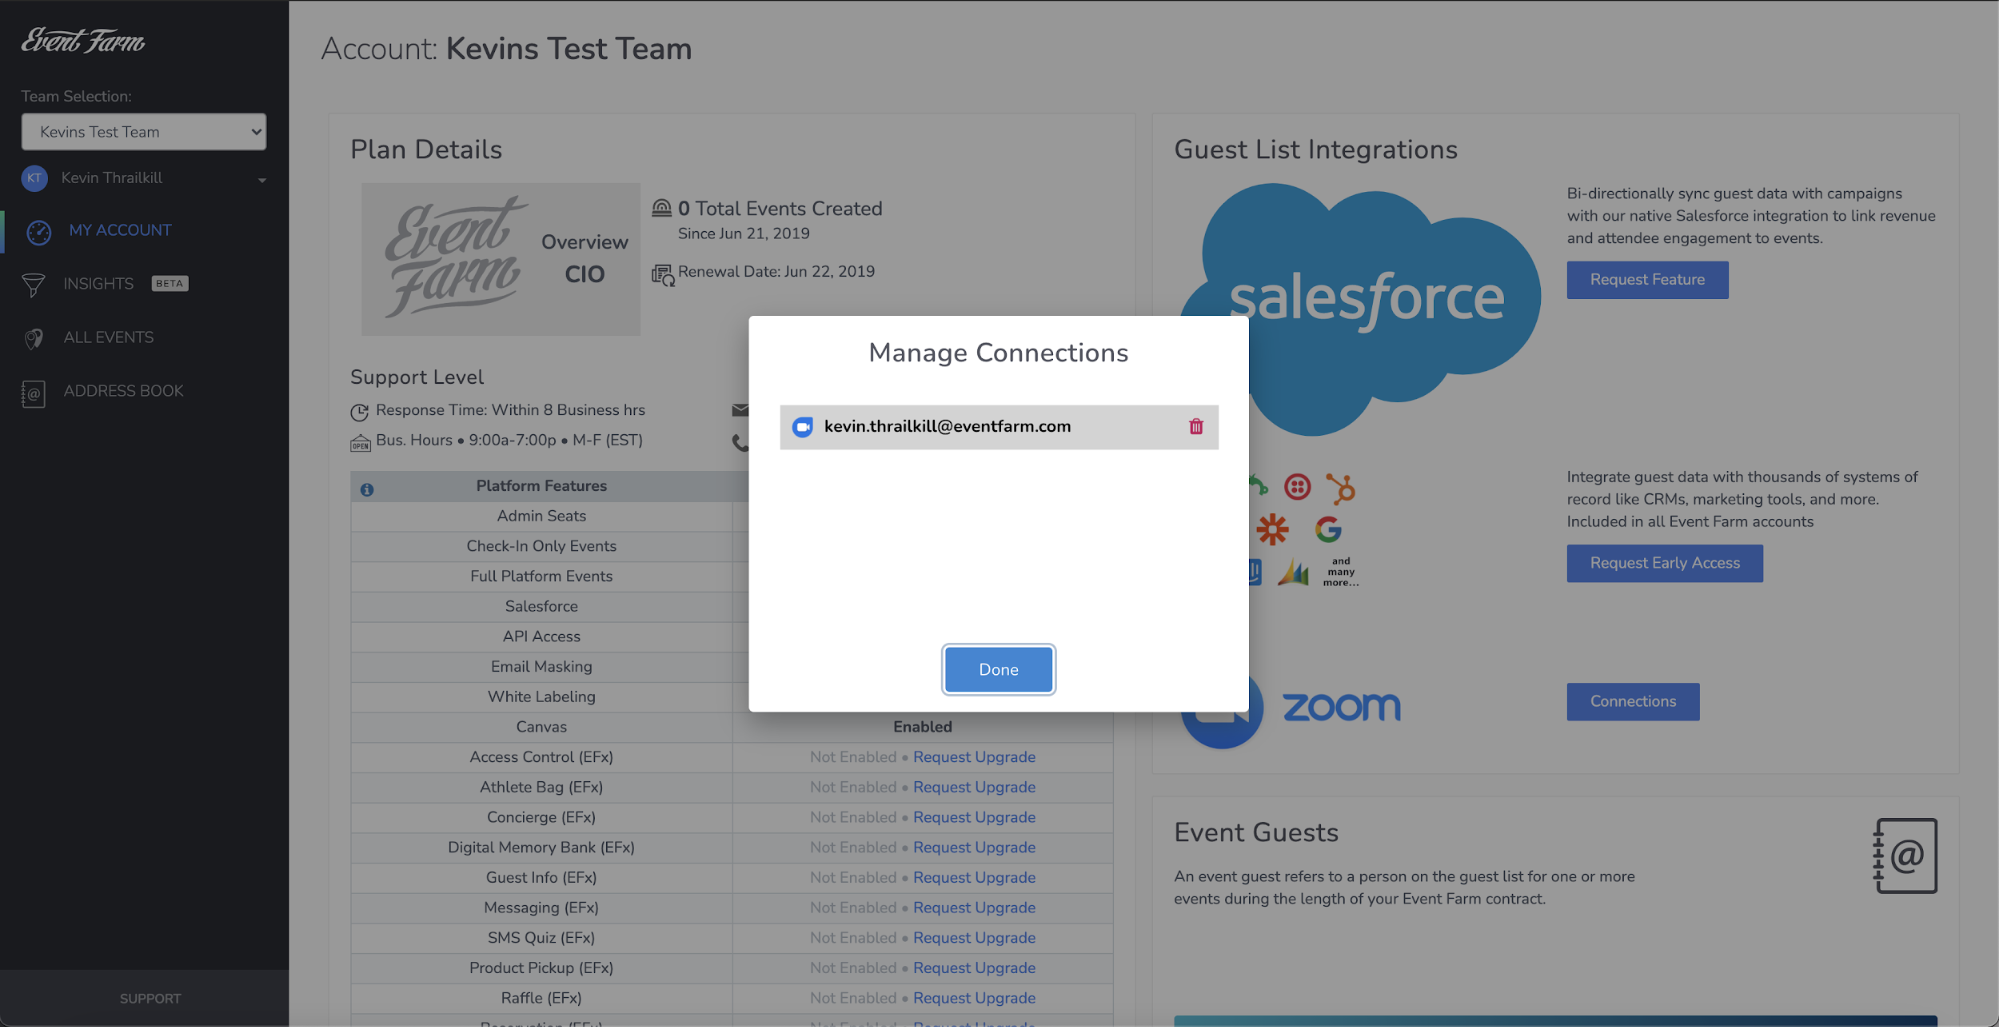1999x1027 pixels.
Task: Click the KT user avatar
Action: (35, 178)
